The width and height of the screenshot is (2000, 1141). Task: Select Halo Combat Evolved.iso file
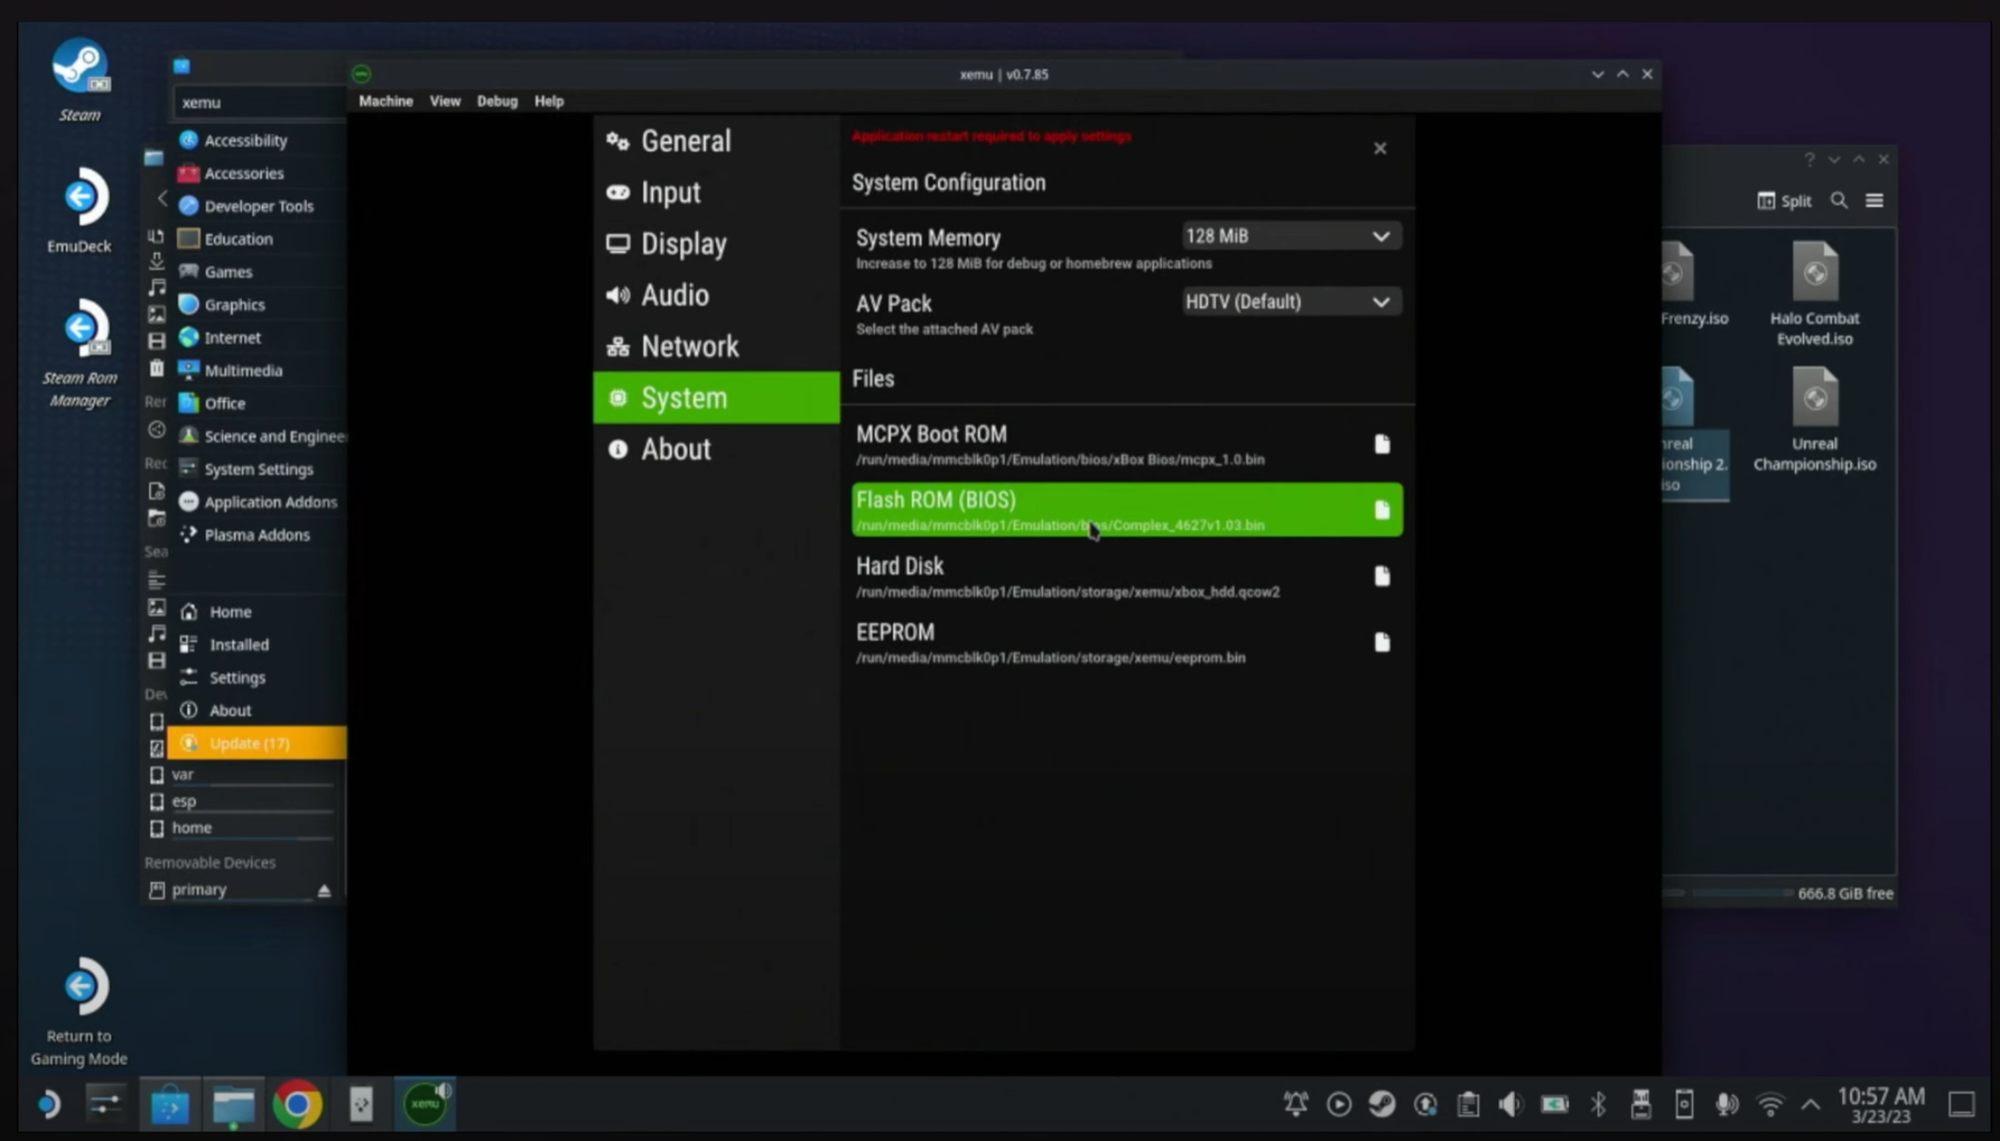(1814, 294)
